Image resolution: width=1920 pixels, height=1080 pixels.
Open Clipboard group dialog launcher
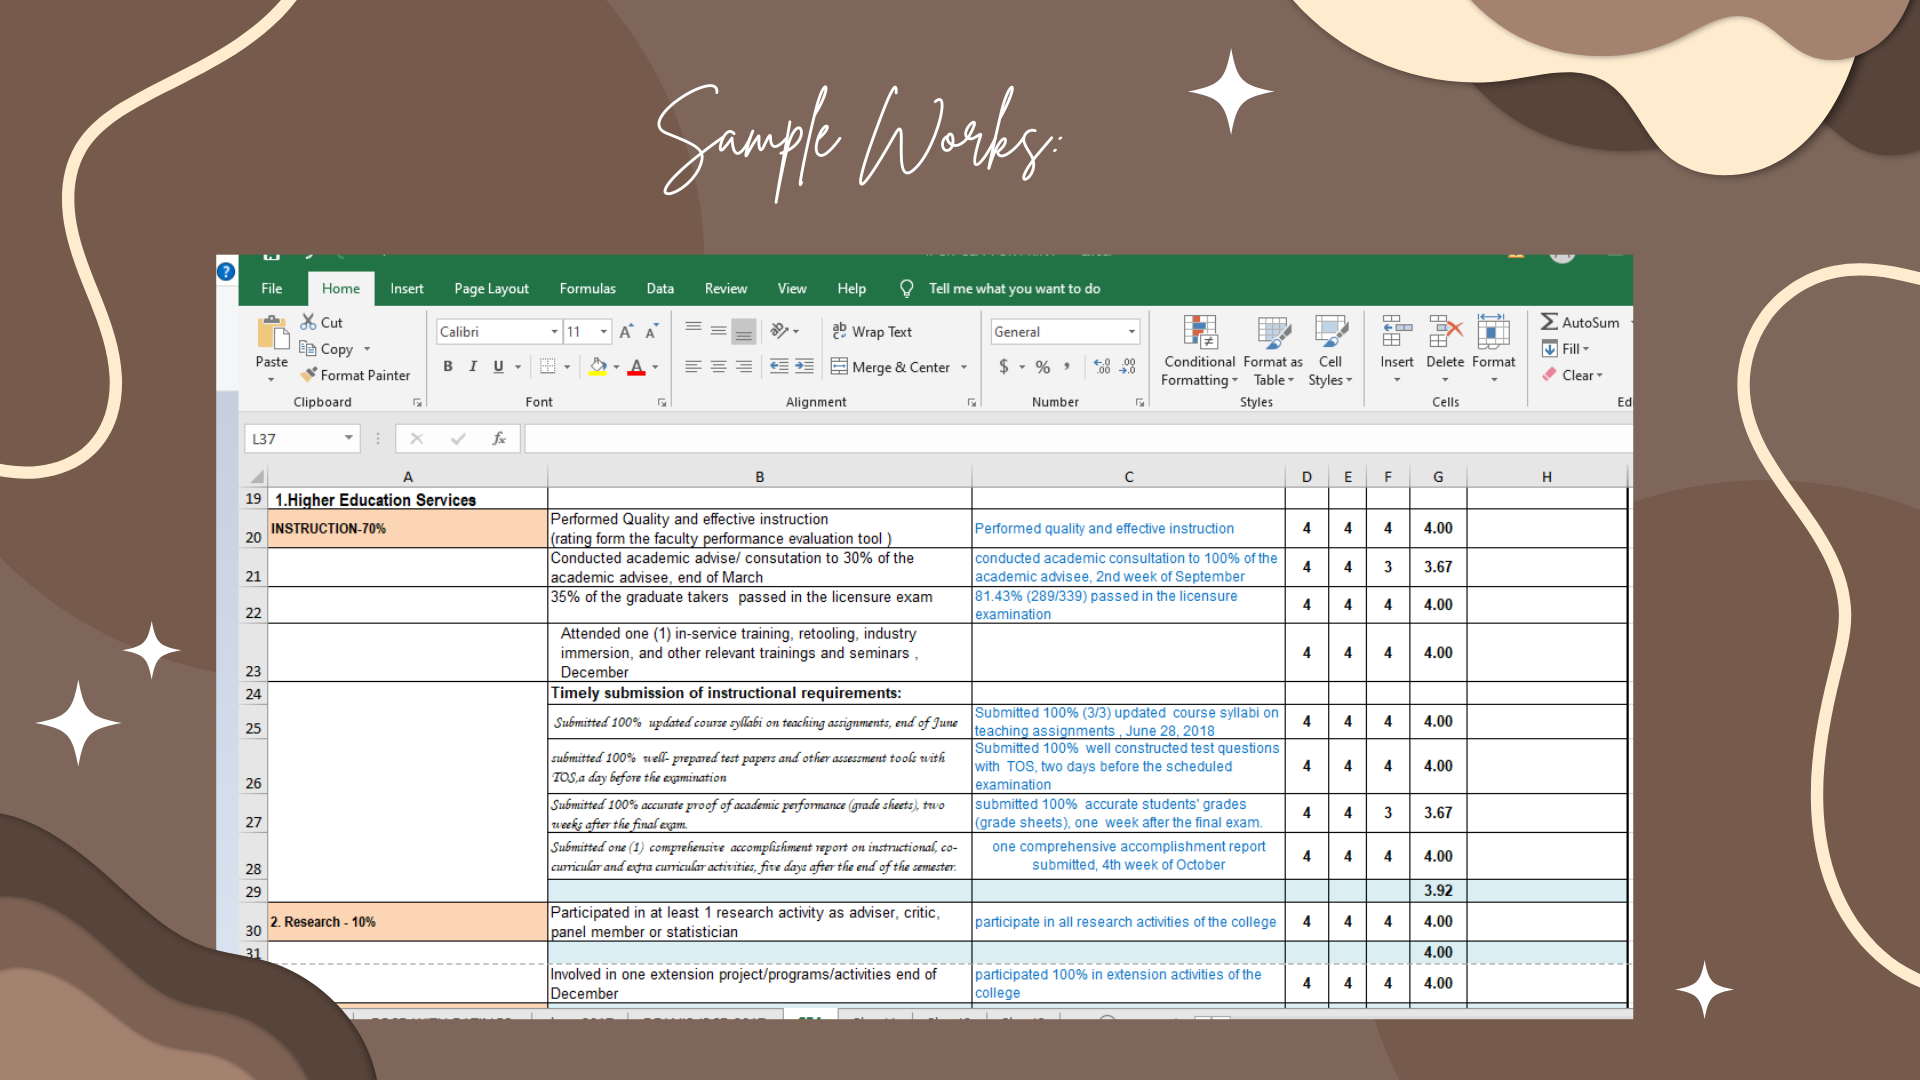pos(417,402)
